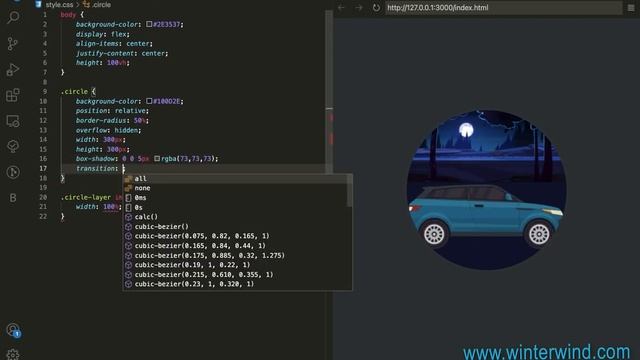Click the #283537 body background color swatch
This screenshot has height=360, width=640.
tap(149, 24)
